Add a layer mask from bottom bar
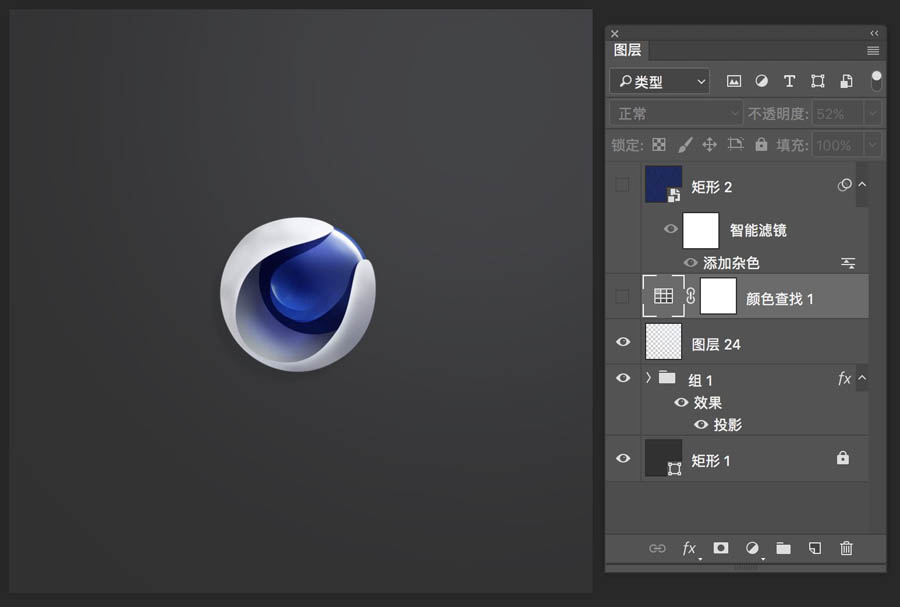Image resolution: width=900 pixels, height=607 pixels. [720, 548]
